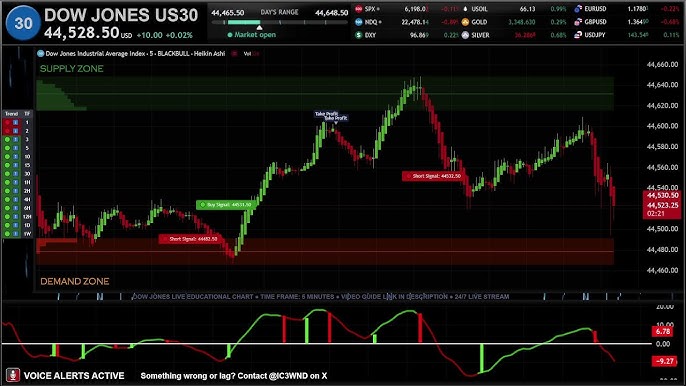This screenshot has width=686, height=386.
Task: Click the day change +10.00 +0.02%
Action: [164, 35]
